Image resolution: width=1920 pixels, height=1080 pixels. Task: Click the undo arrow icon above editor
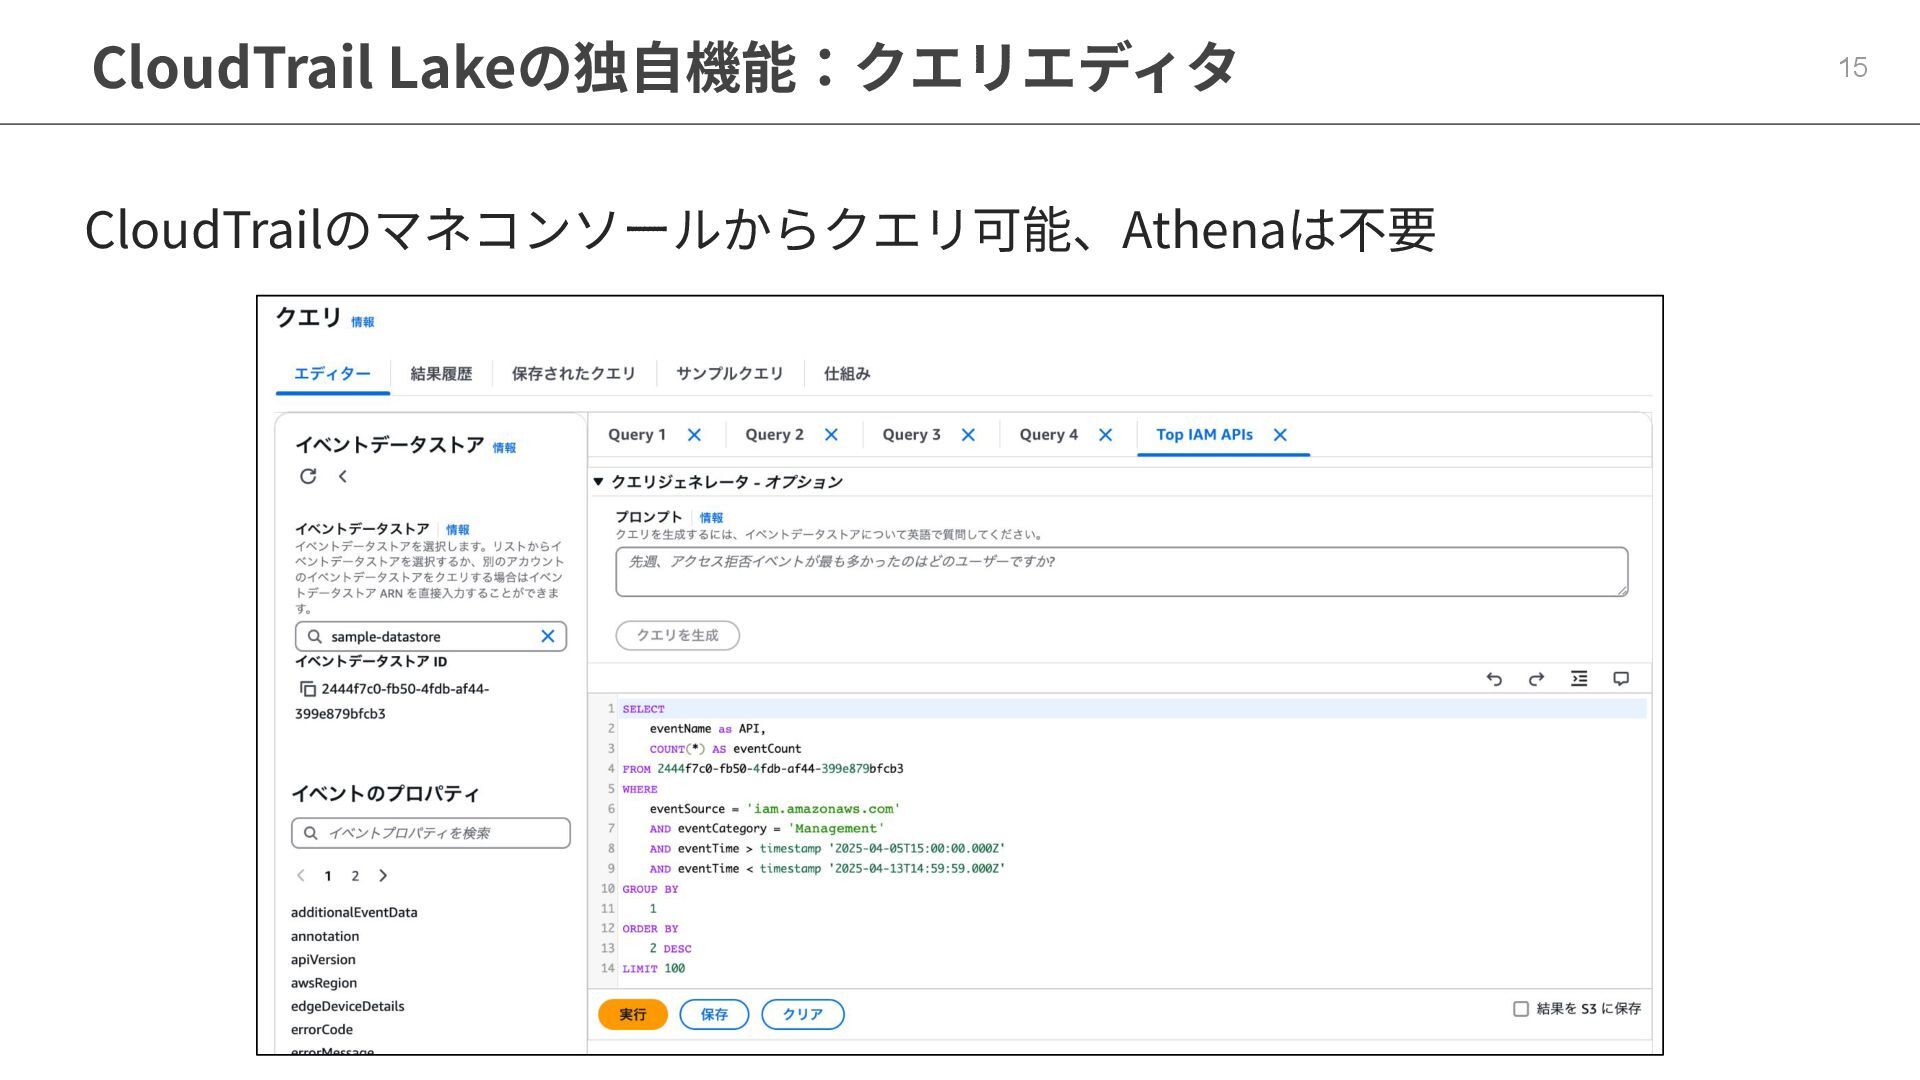tap(1494, 679)
